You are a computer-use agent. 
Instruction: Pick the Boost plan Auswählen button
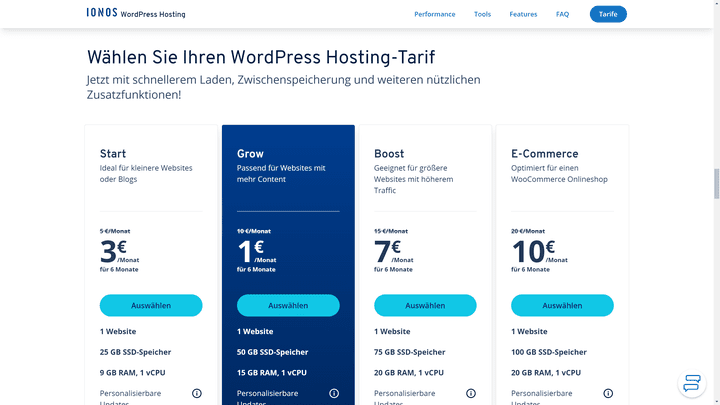[x=425, y=305]
